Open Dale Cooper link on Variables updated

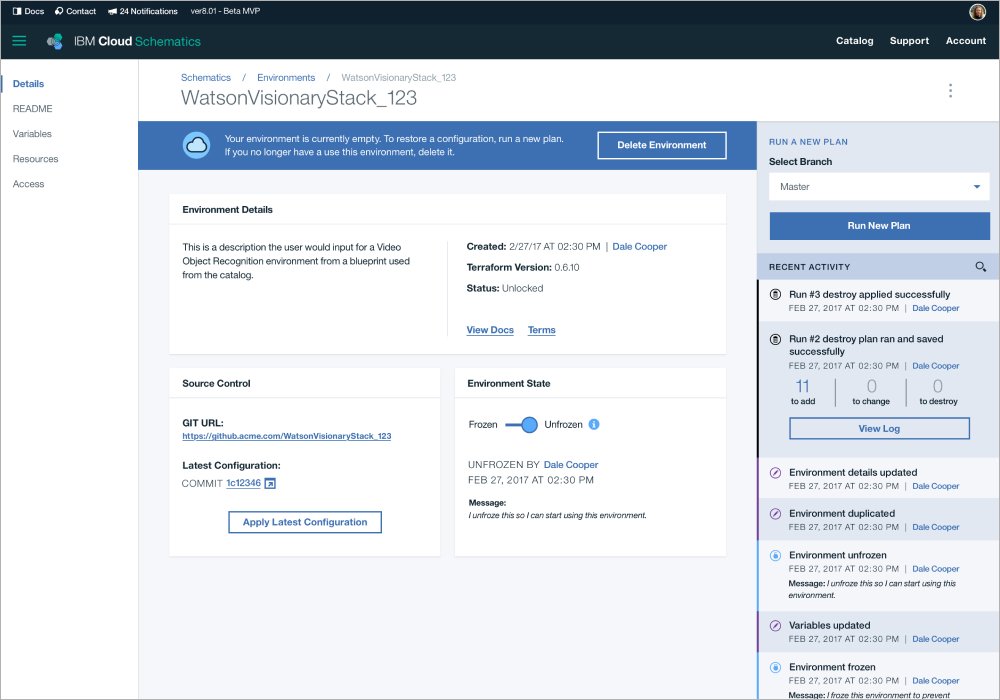pos(935,639)
